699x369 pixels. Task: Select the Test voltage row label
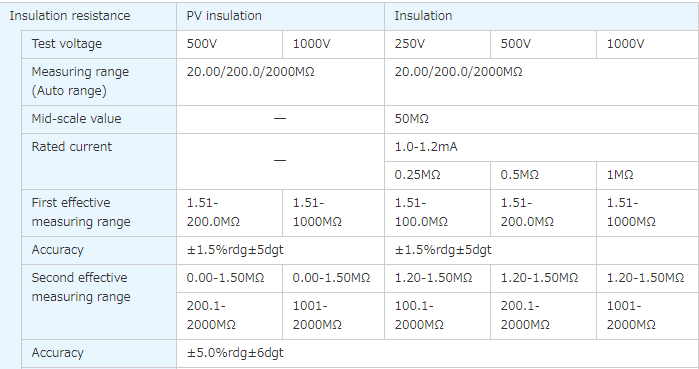tap(99, 44)
